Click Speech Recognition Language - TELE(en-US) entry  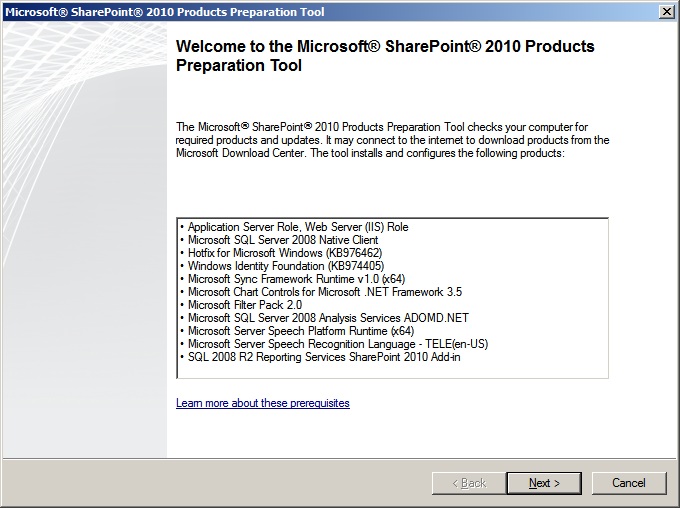[x=337, y=344]
